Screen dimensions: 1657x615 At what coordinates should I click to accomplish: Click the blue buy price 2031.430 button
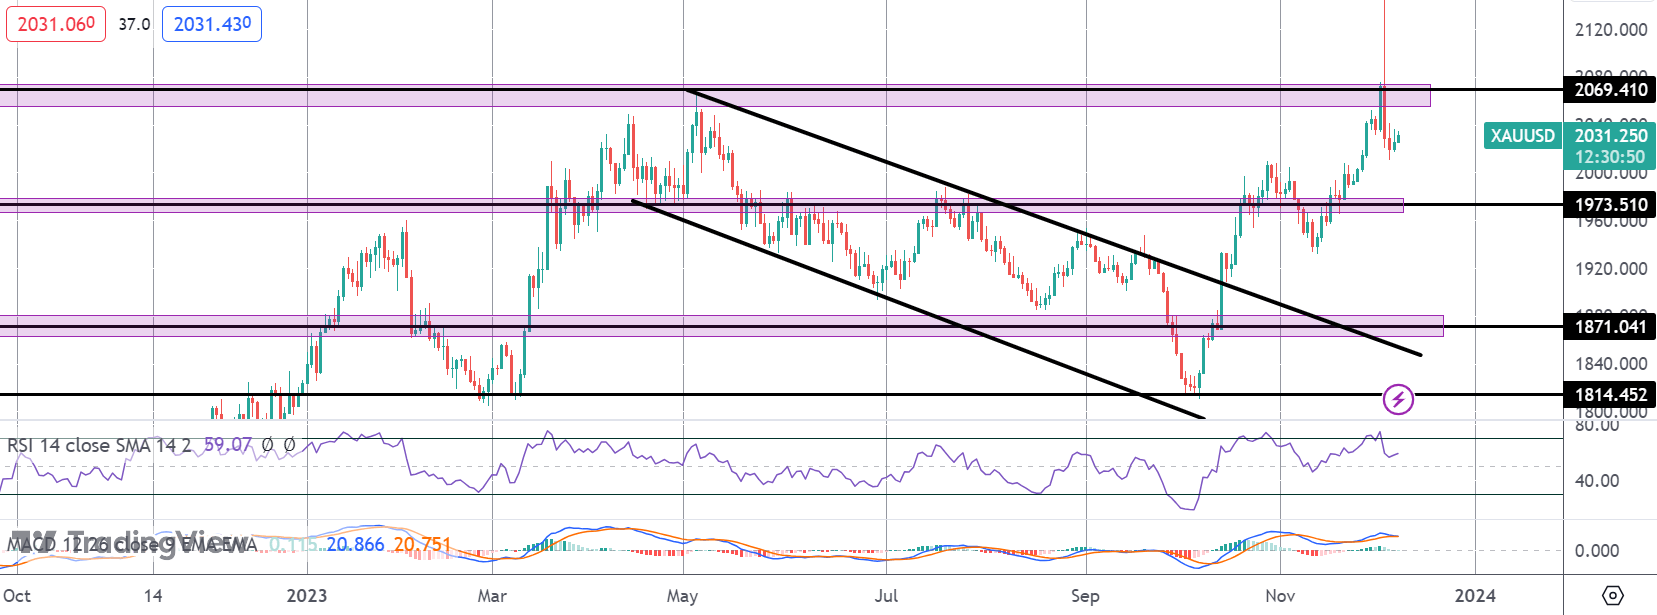coord(212,23)
